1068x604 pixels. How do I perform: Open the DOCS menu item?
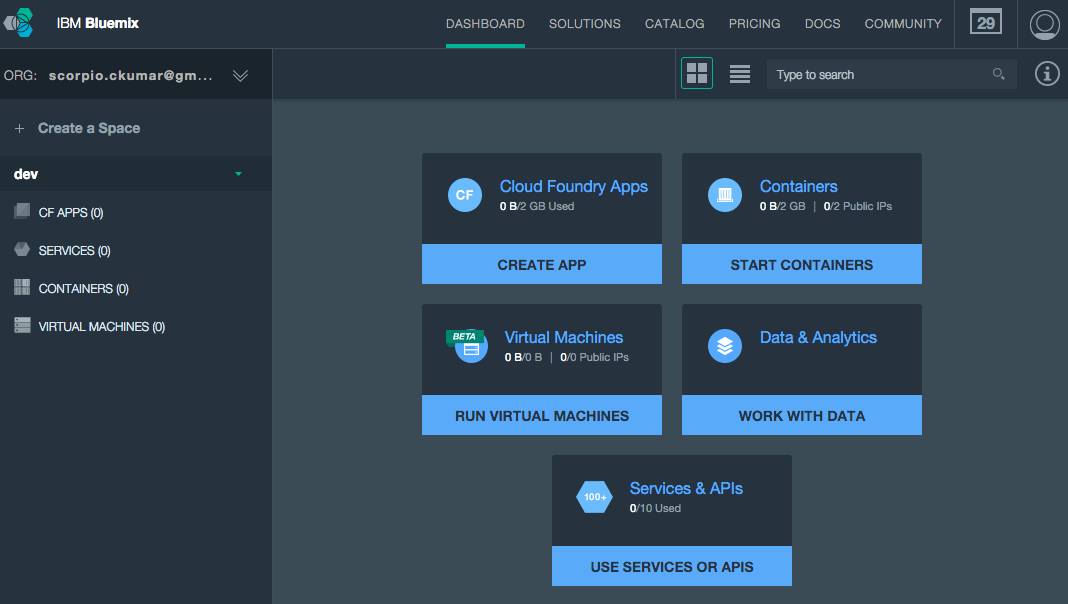[x=822, y=24]
